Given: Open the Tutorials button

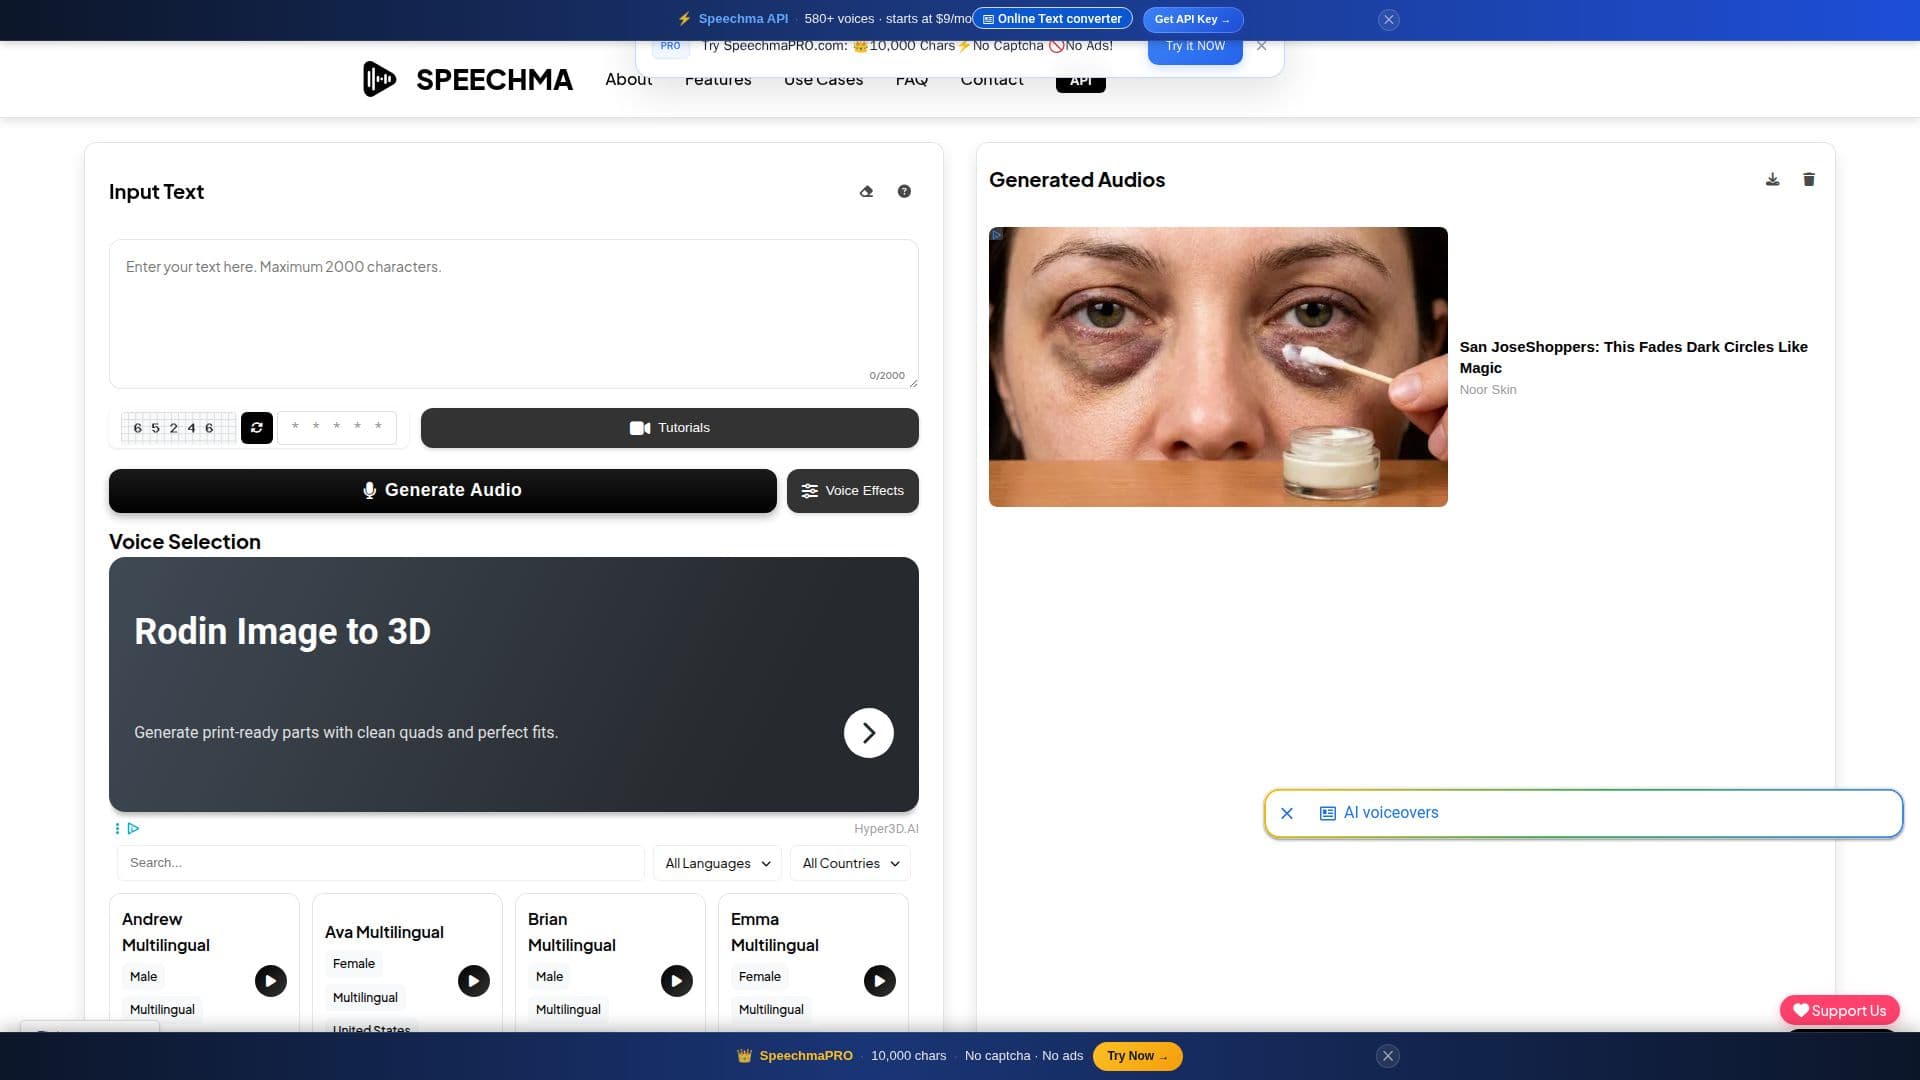Looking at the screenshot, I should [669, 428].
